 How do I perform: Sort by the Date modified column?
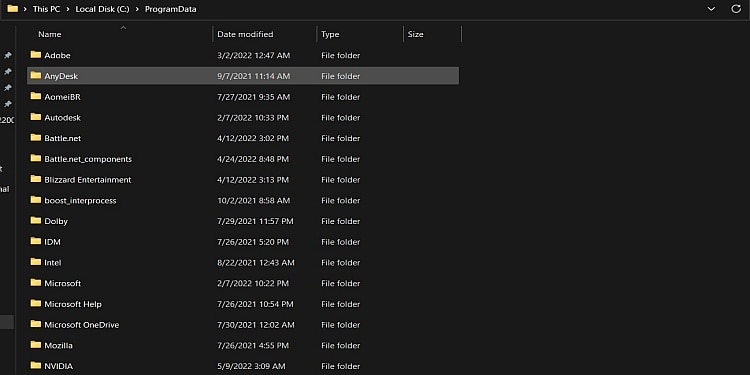pos(245,34)
